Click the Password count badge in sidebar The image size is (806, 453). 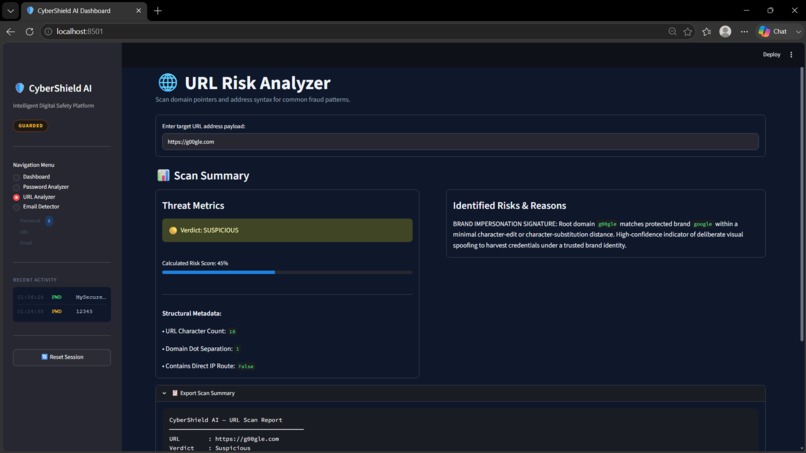pos(49,221)
